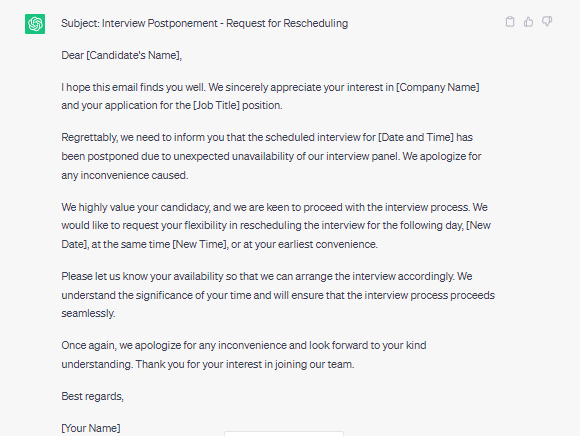580x436 pixels.
Task: Click the [Job Title] placeholder
Action: 216,105
